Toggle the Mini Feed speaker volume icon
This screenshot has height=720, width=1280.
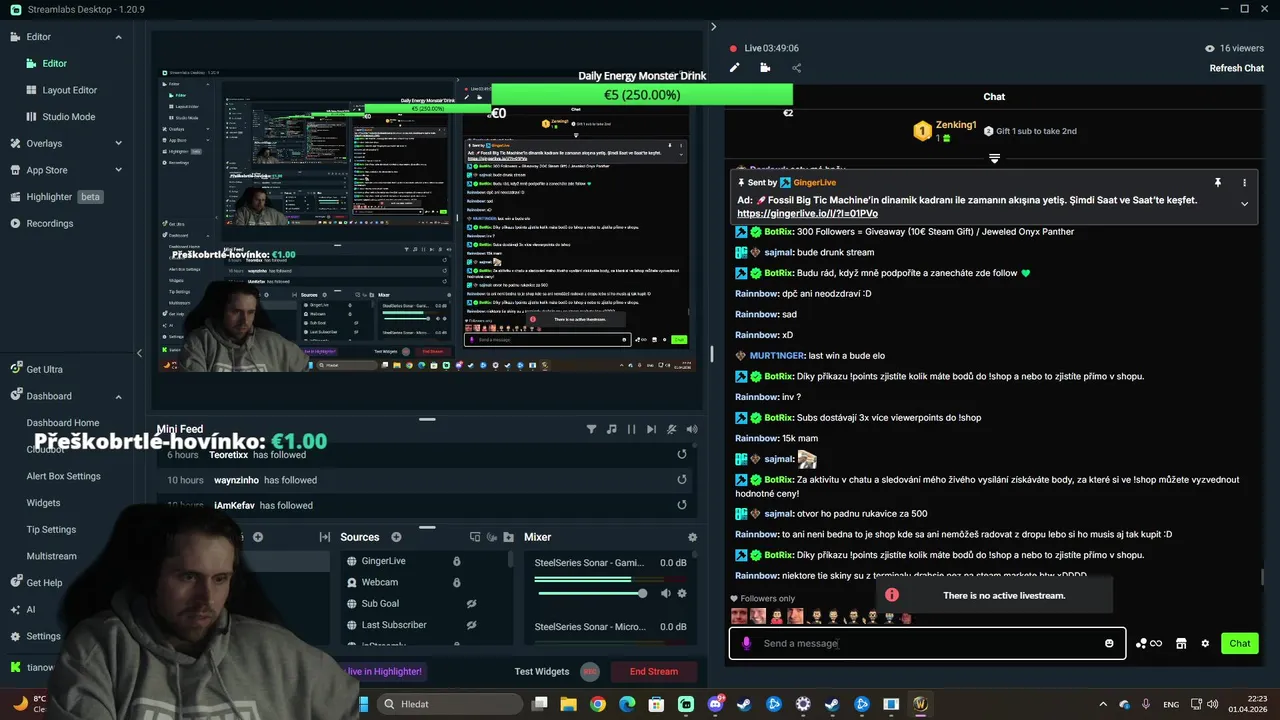(x=692, y=429)
